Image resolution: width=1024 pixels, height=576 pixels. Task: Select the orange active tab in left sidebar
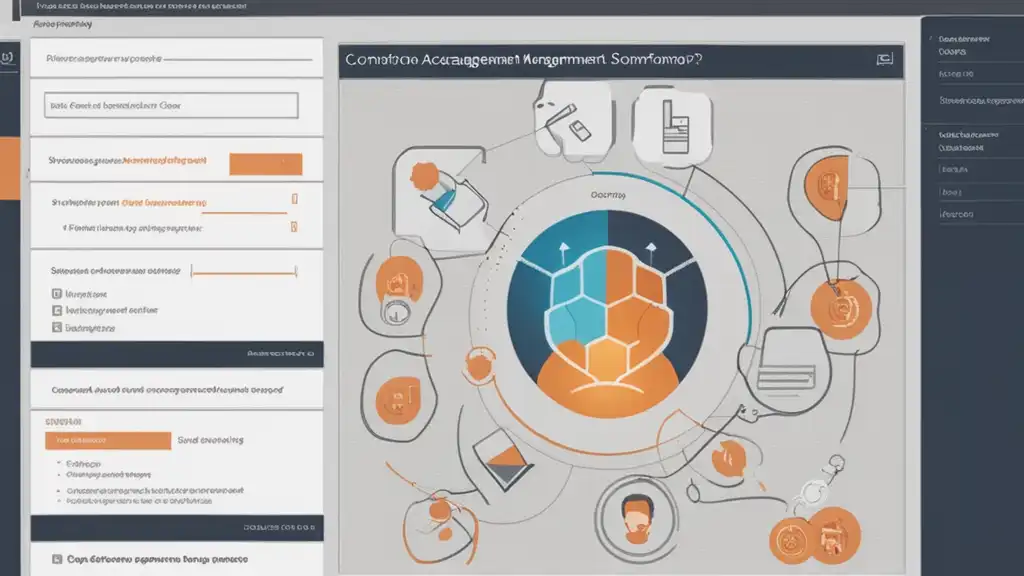pyautogui.click(x=10, y=168)
